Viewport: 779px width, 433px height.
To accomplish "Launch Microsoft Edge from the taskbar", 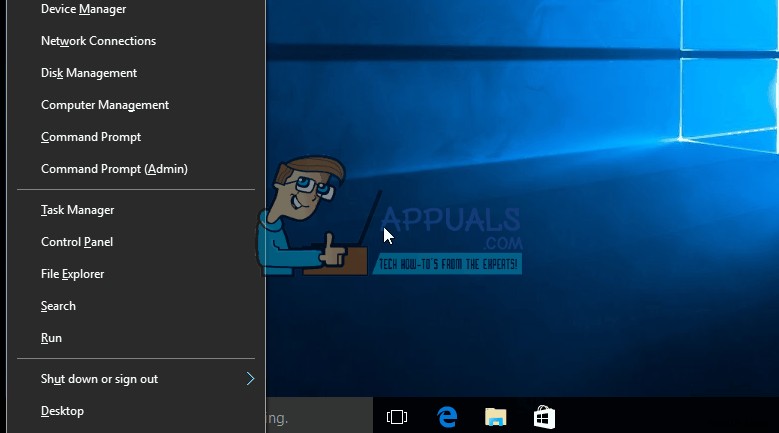I will point(447,417).
